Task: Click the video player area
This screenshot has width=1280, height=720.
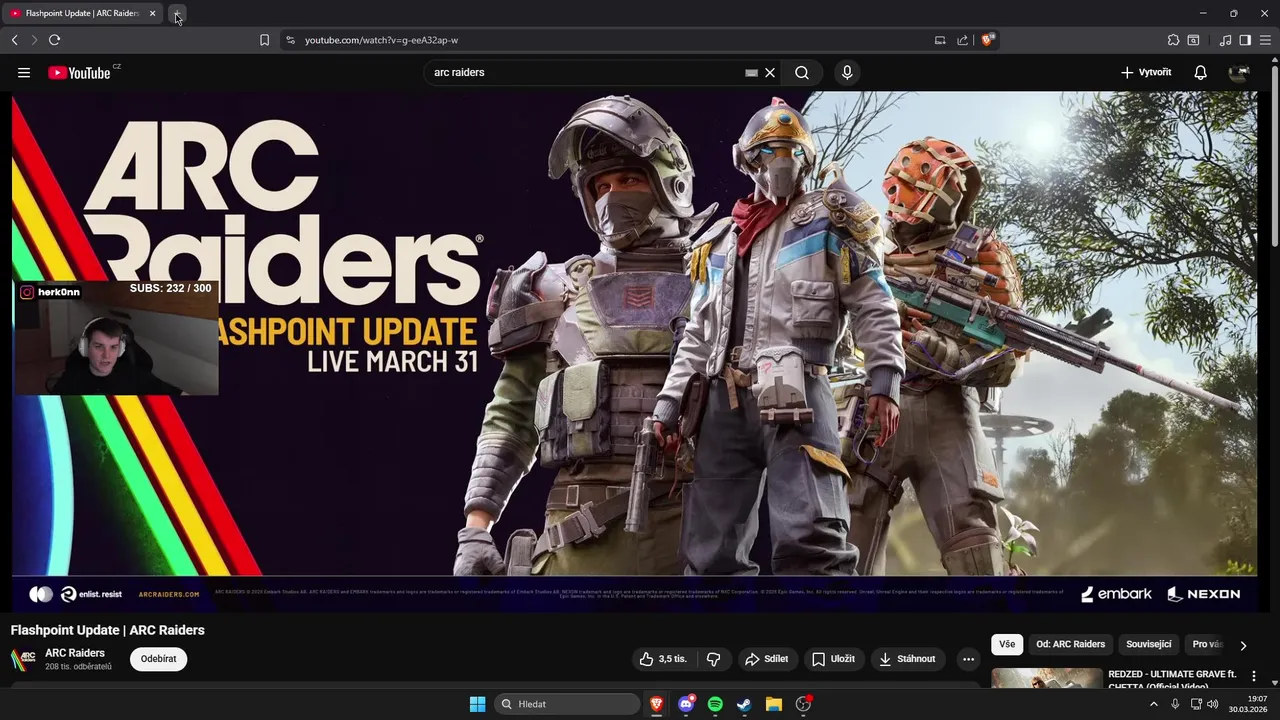Action: pos(634,351)
